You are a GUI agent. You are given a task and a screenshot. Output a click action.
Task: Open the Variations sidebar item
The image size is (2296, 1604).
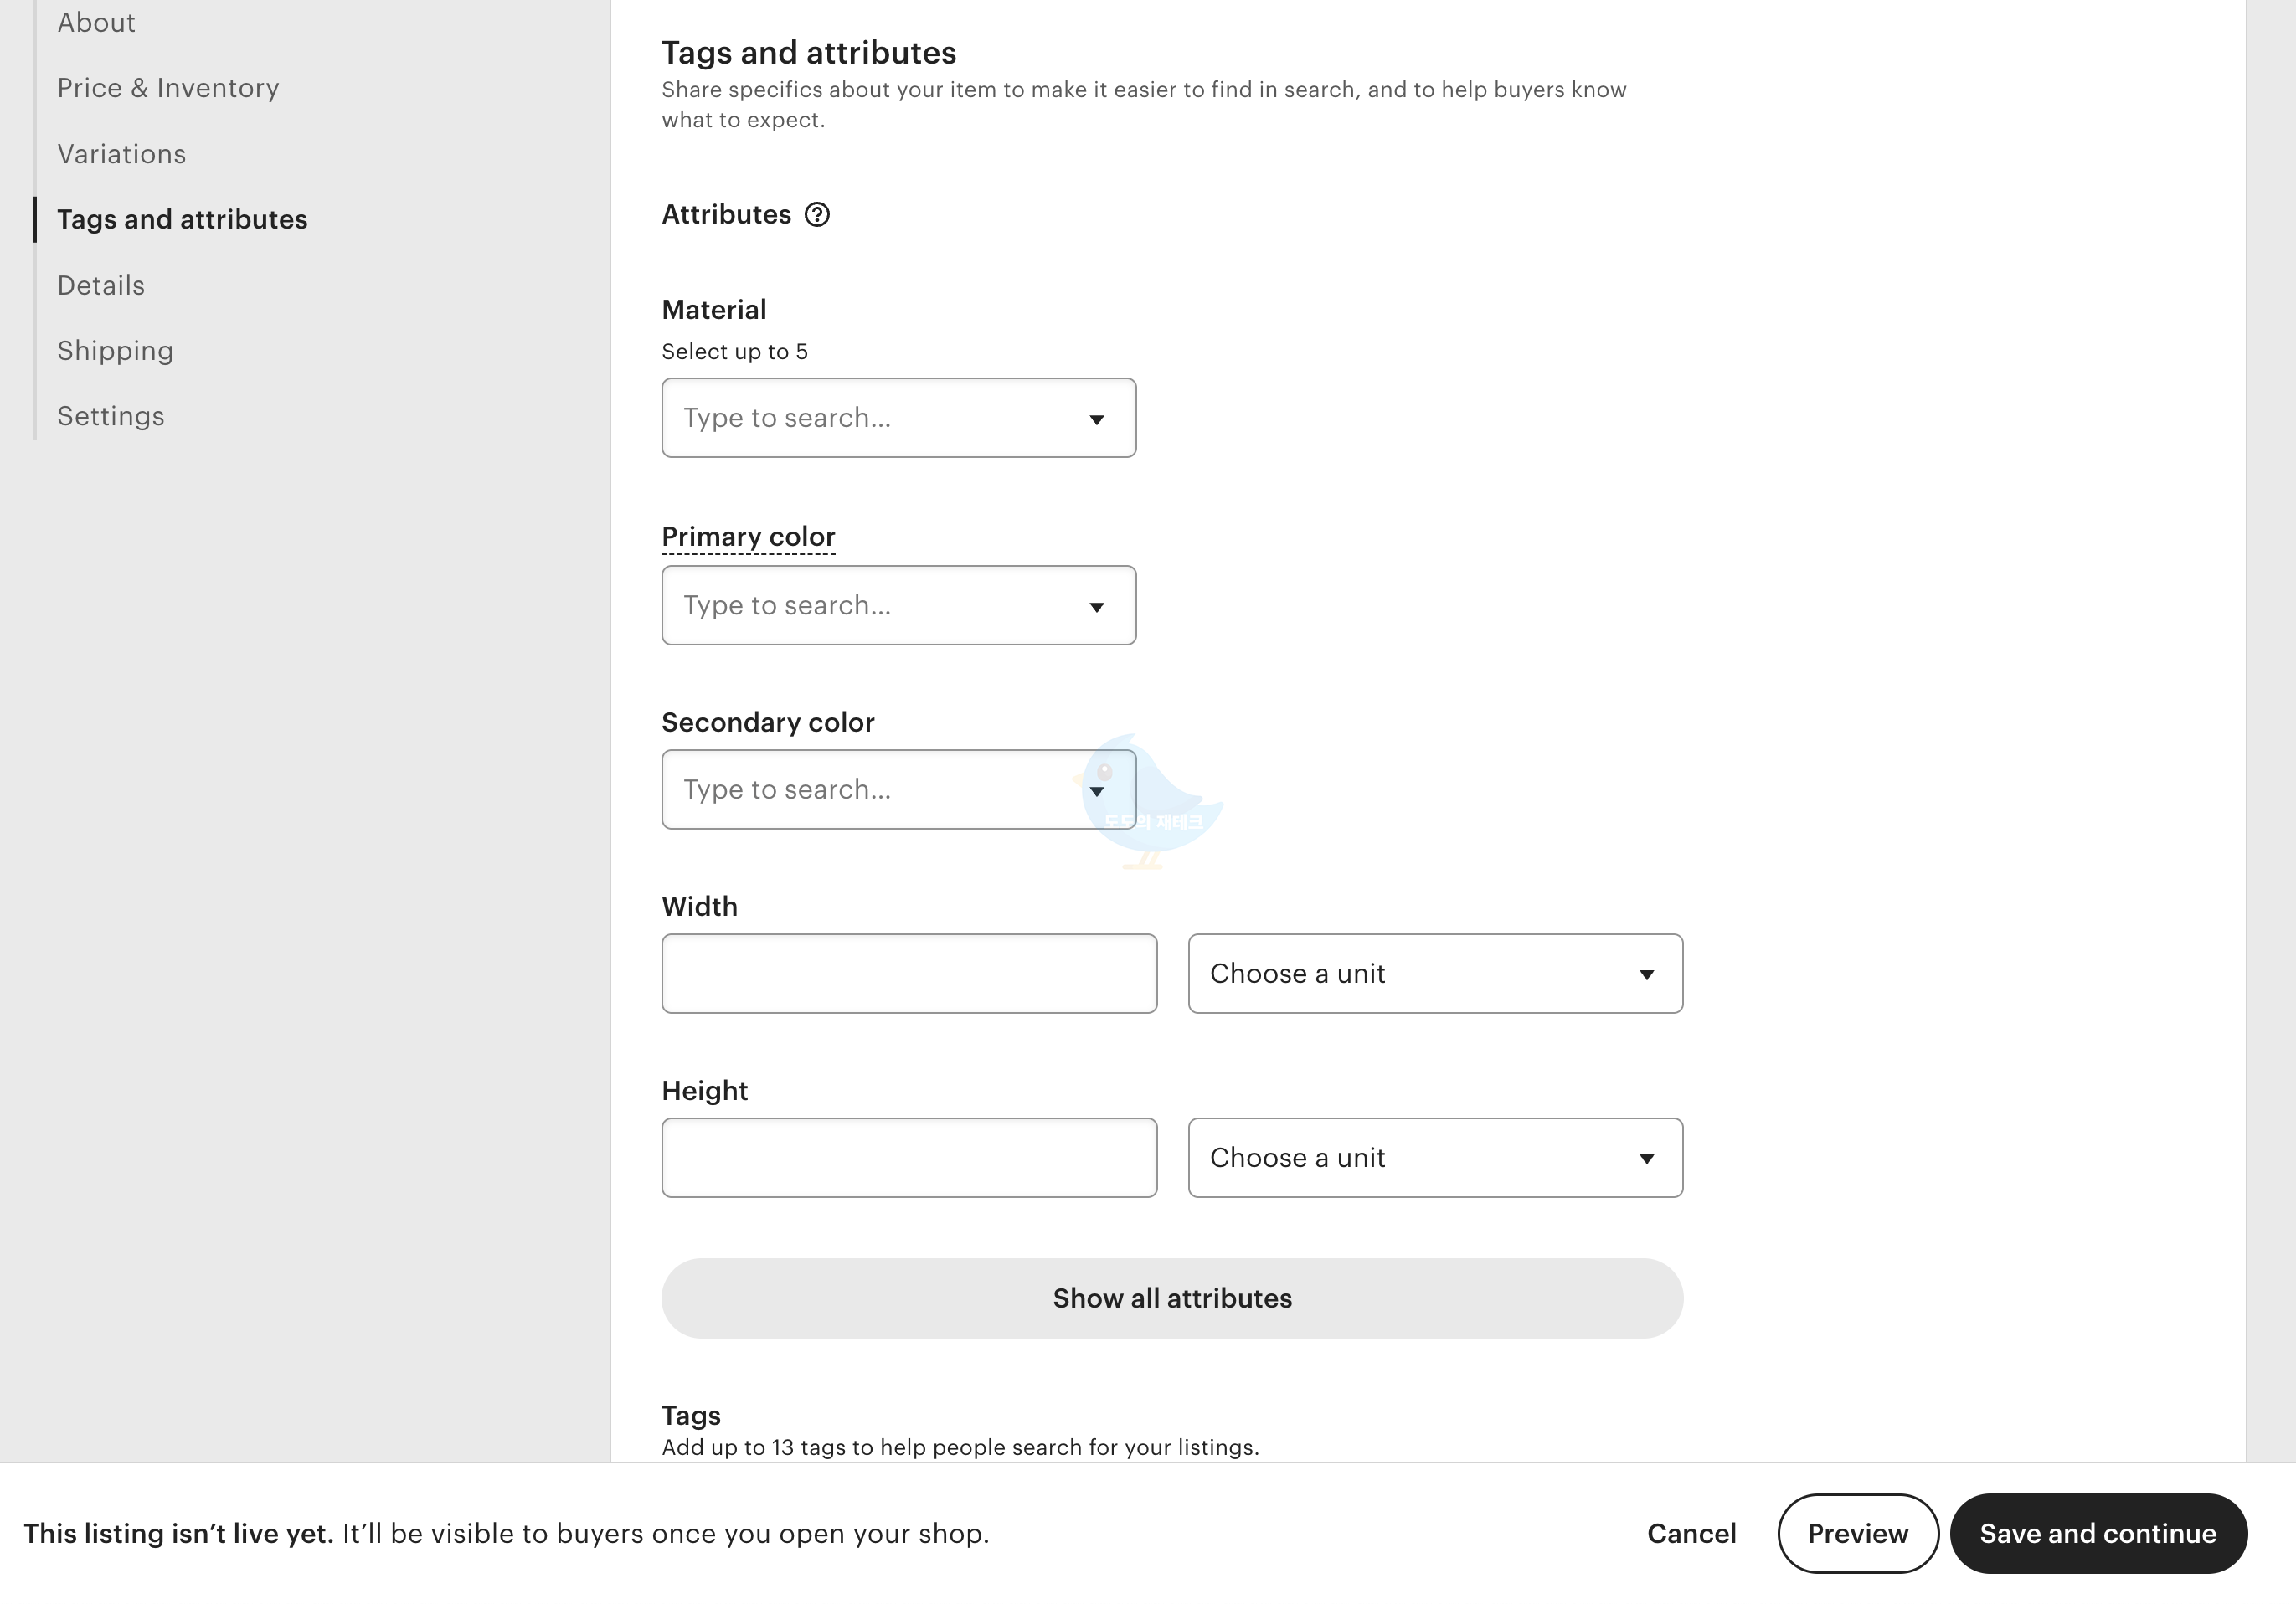click(121, 154)
